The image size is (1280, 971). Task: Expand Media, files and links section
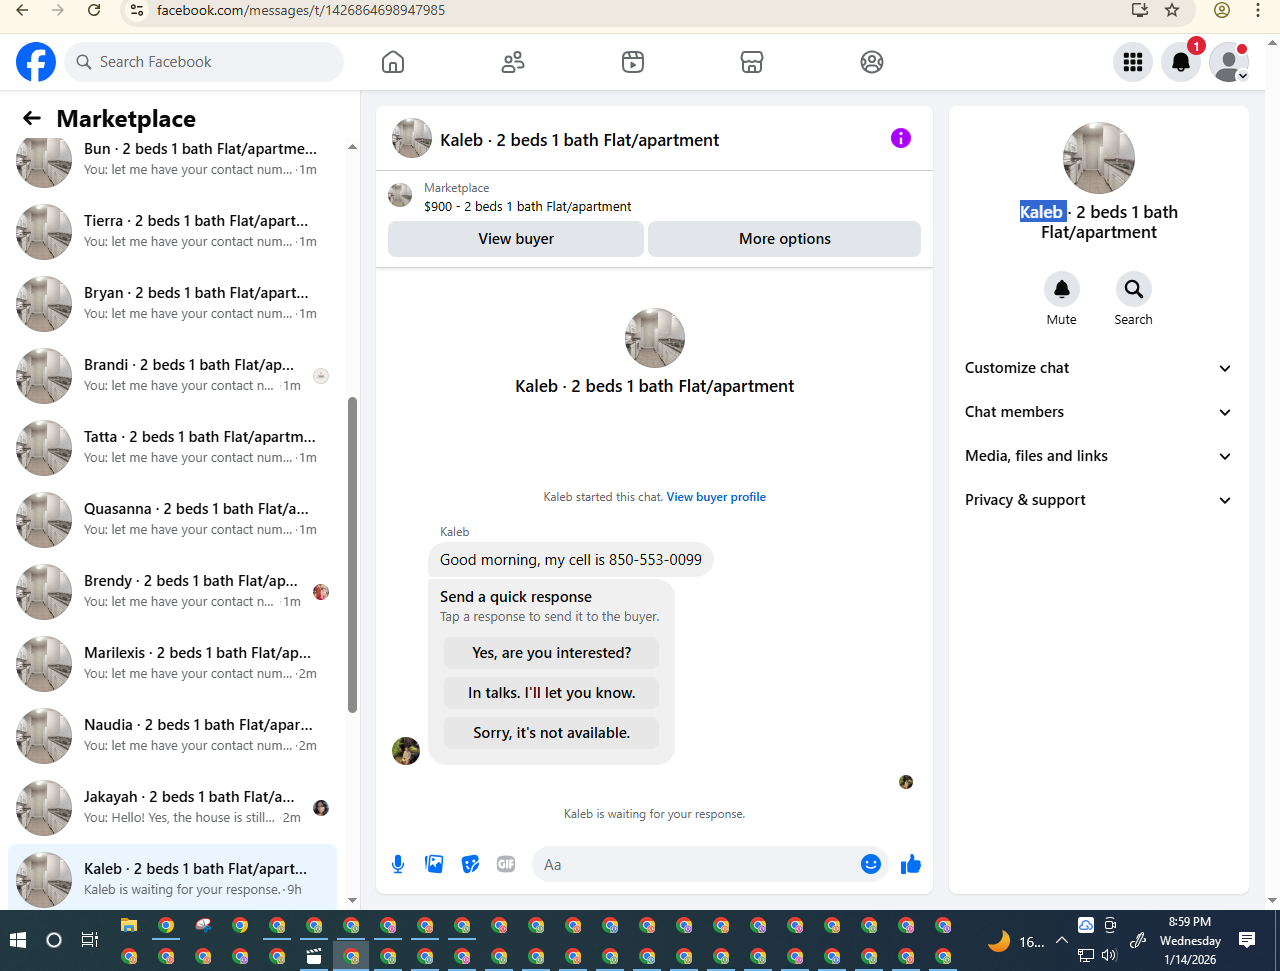(1098, 456)
